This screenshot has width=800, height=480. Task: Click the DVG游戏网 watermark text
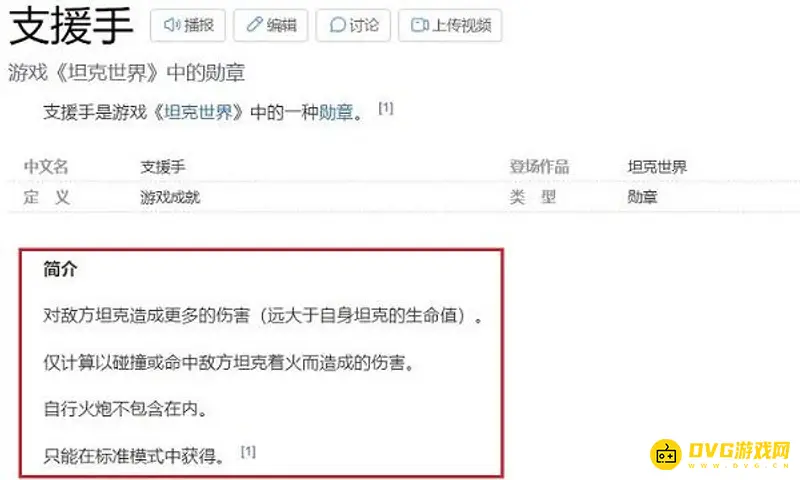click(739, 450)
